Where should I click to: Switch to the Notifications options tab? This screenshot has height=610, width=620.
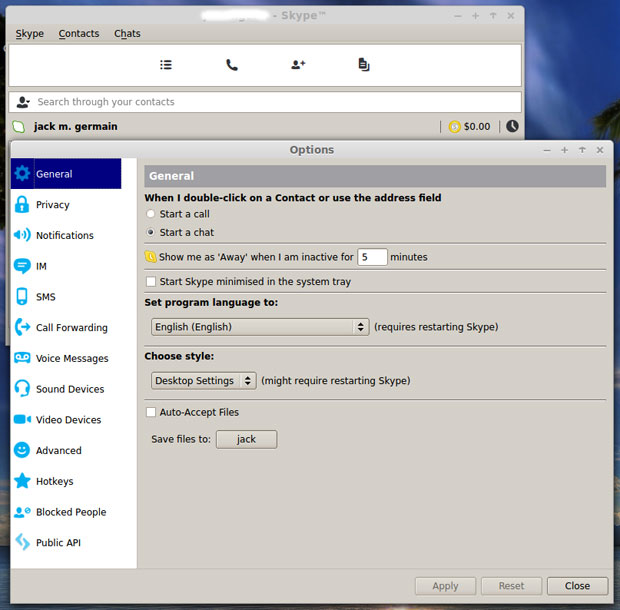(66, 235)
